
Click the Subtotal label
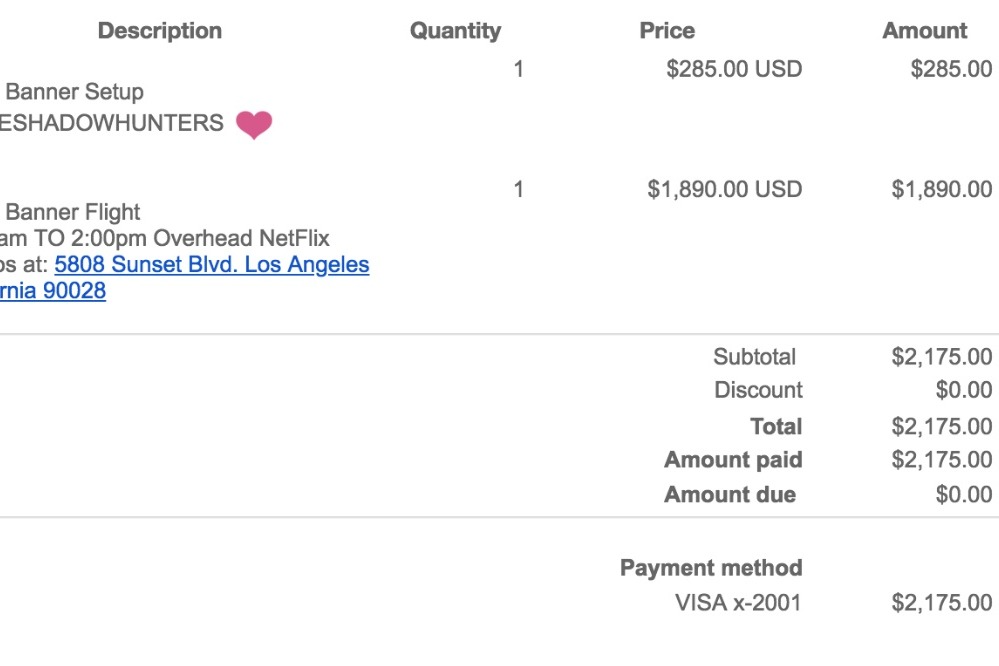(x=754, y=357)
